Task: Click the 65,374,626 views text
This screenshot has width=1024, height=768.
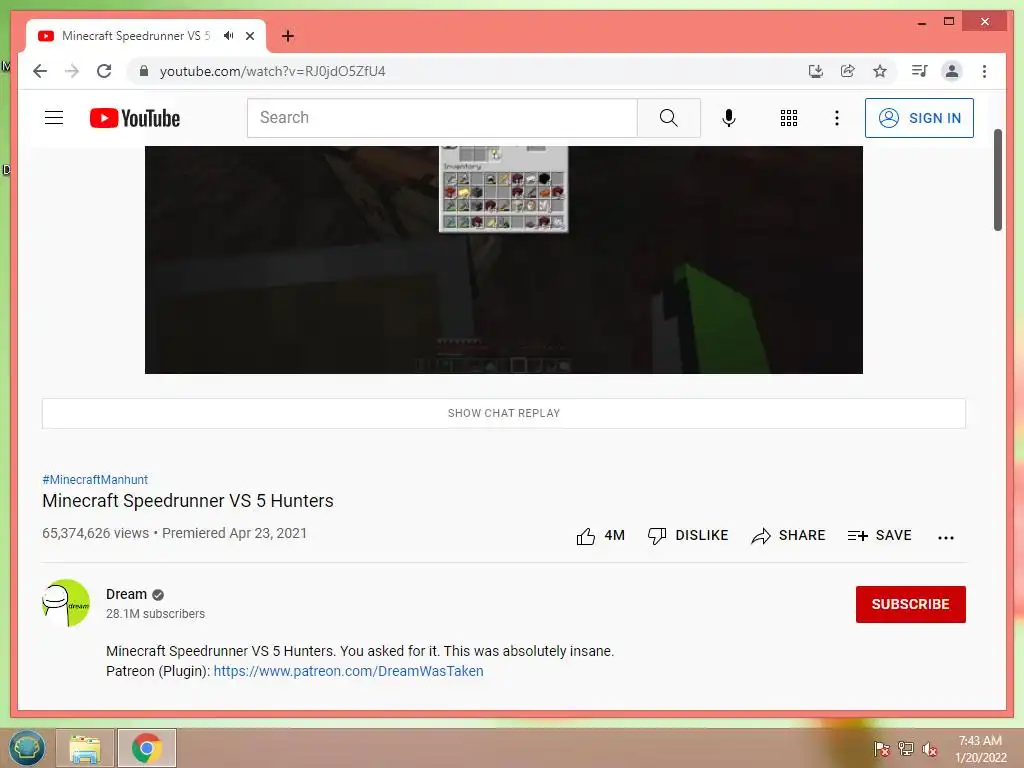Action: [95, 533]
